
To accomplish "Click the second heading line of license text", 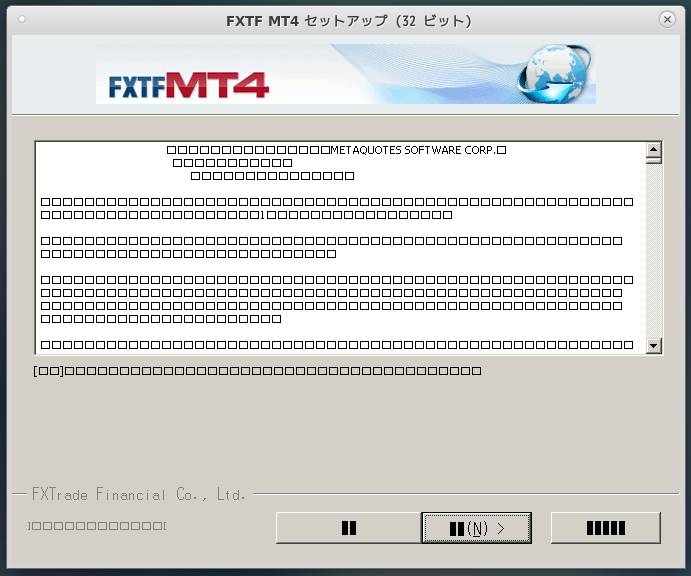I will 233,163.
